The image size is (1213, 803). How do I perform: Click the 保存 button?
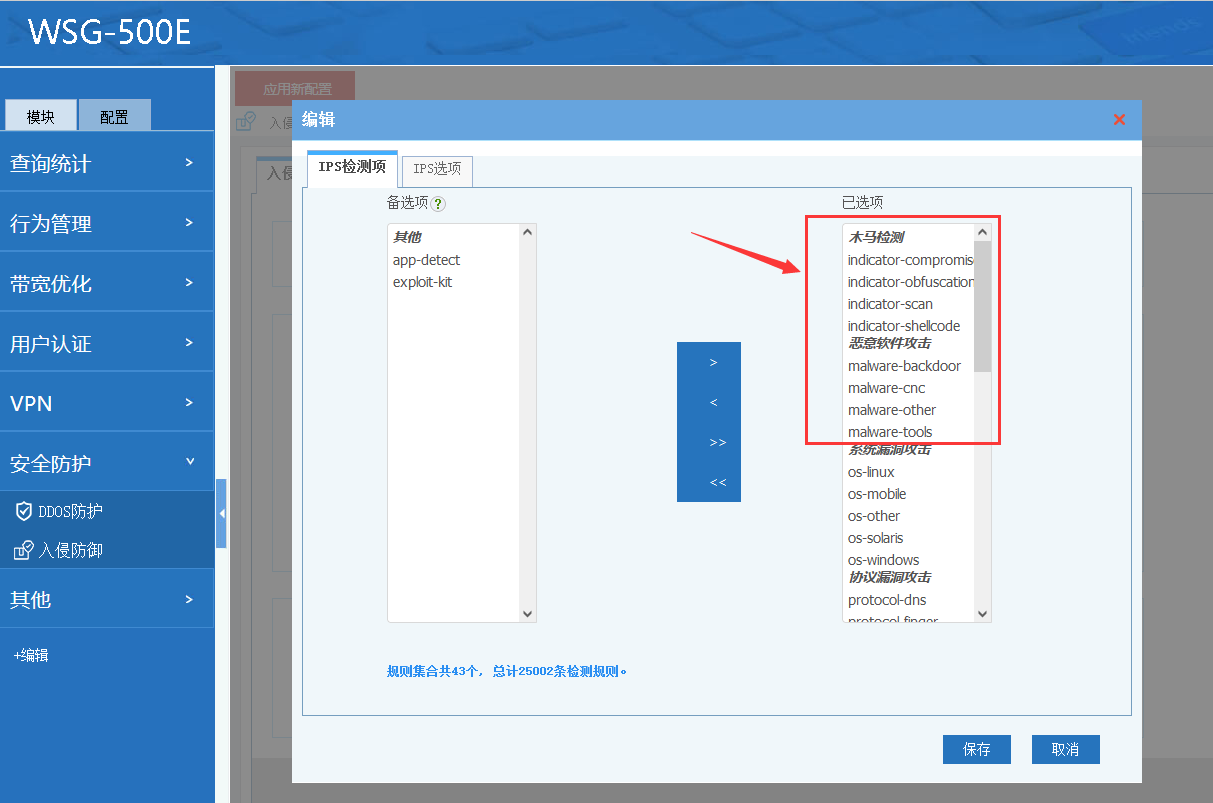click(x=976, y=749)
